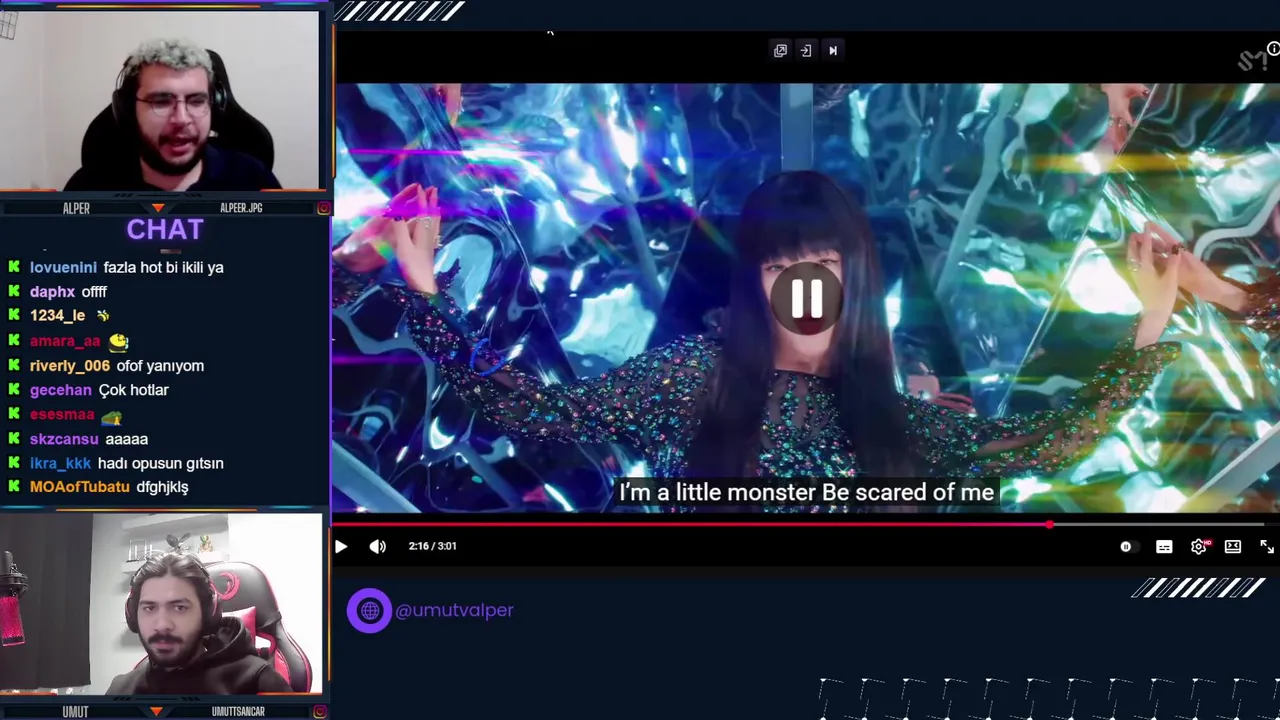Image resolution: width=1280 pixels, height=720 pixels.
Task: Click Umut's webcam feed
Action: [x=160, y=604]
